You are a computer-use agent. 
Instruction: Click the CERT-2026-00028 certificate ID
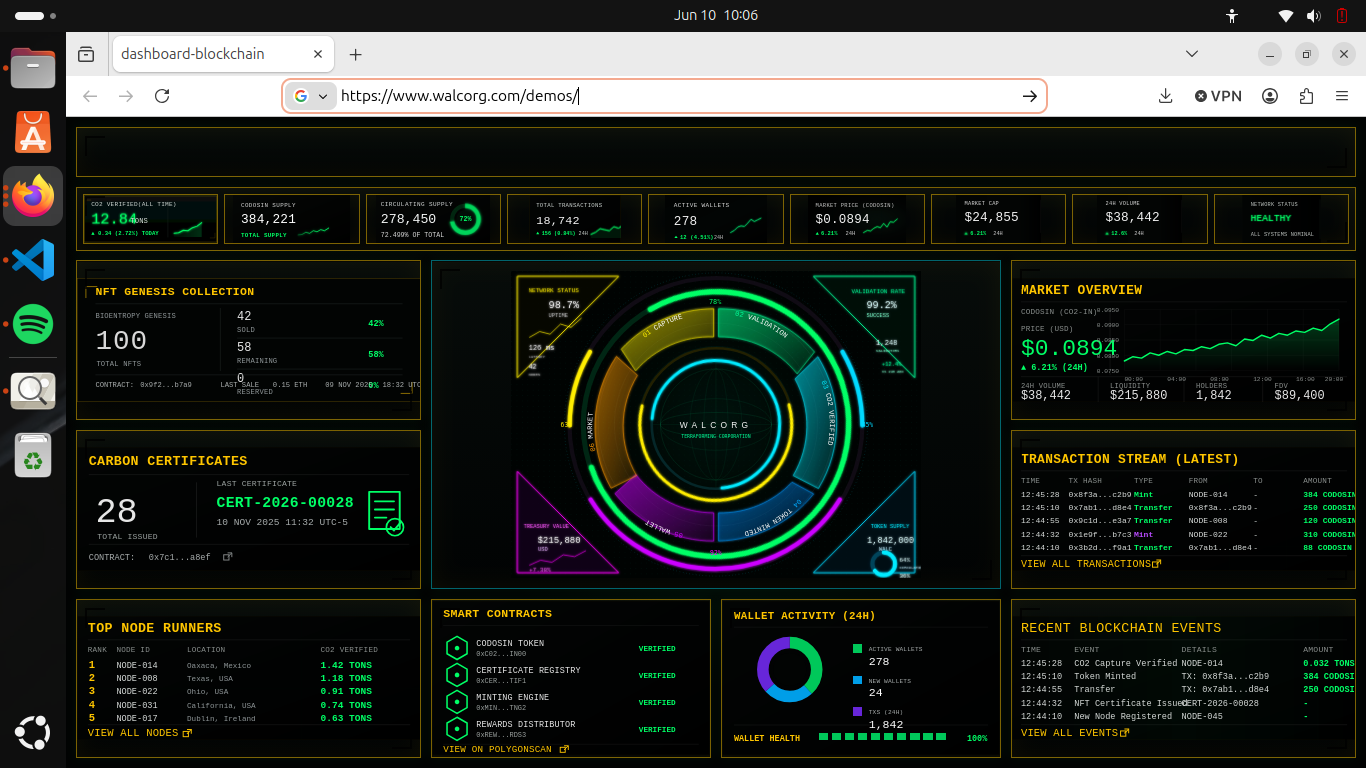pyautogui.click(x=285, y=502)
